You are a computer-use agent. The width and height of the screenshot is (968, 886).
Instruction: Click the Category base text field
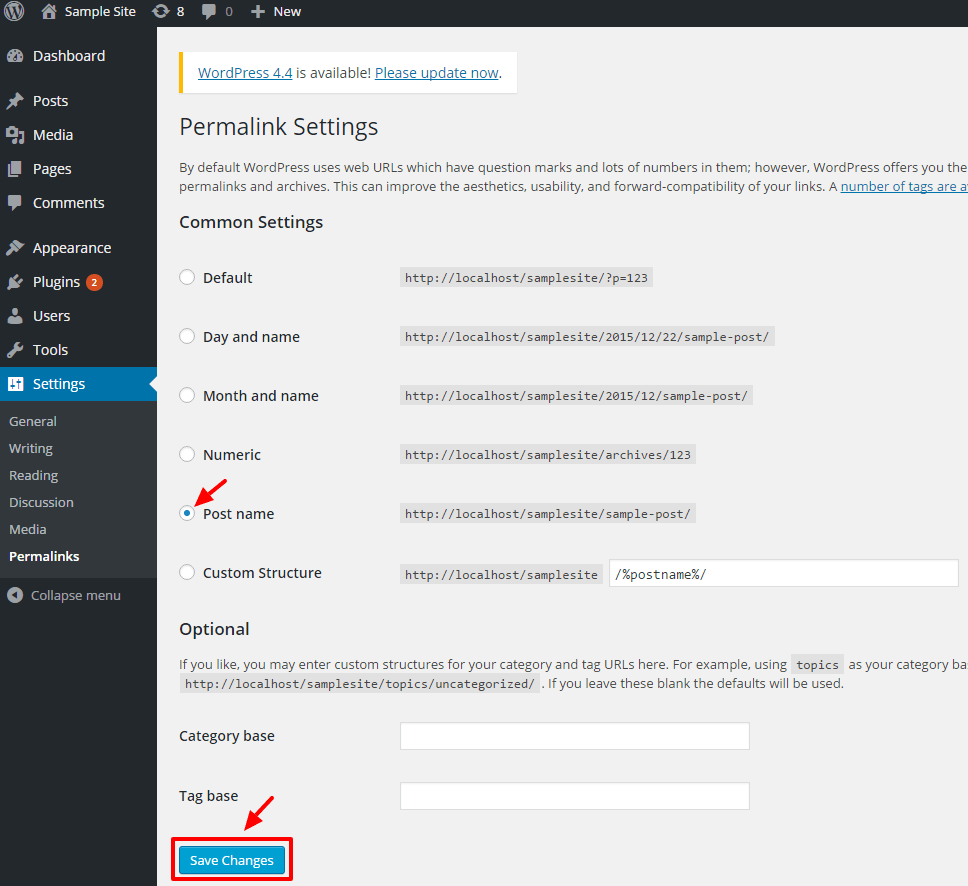point(574,736)
